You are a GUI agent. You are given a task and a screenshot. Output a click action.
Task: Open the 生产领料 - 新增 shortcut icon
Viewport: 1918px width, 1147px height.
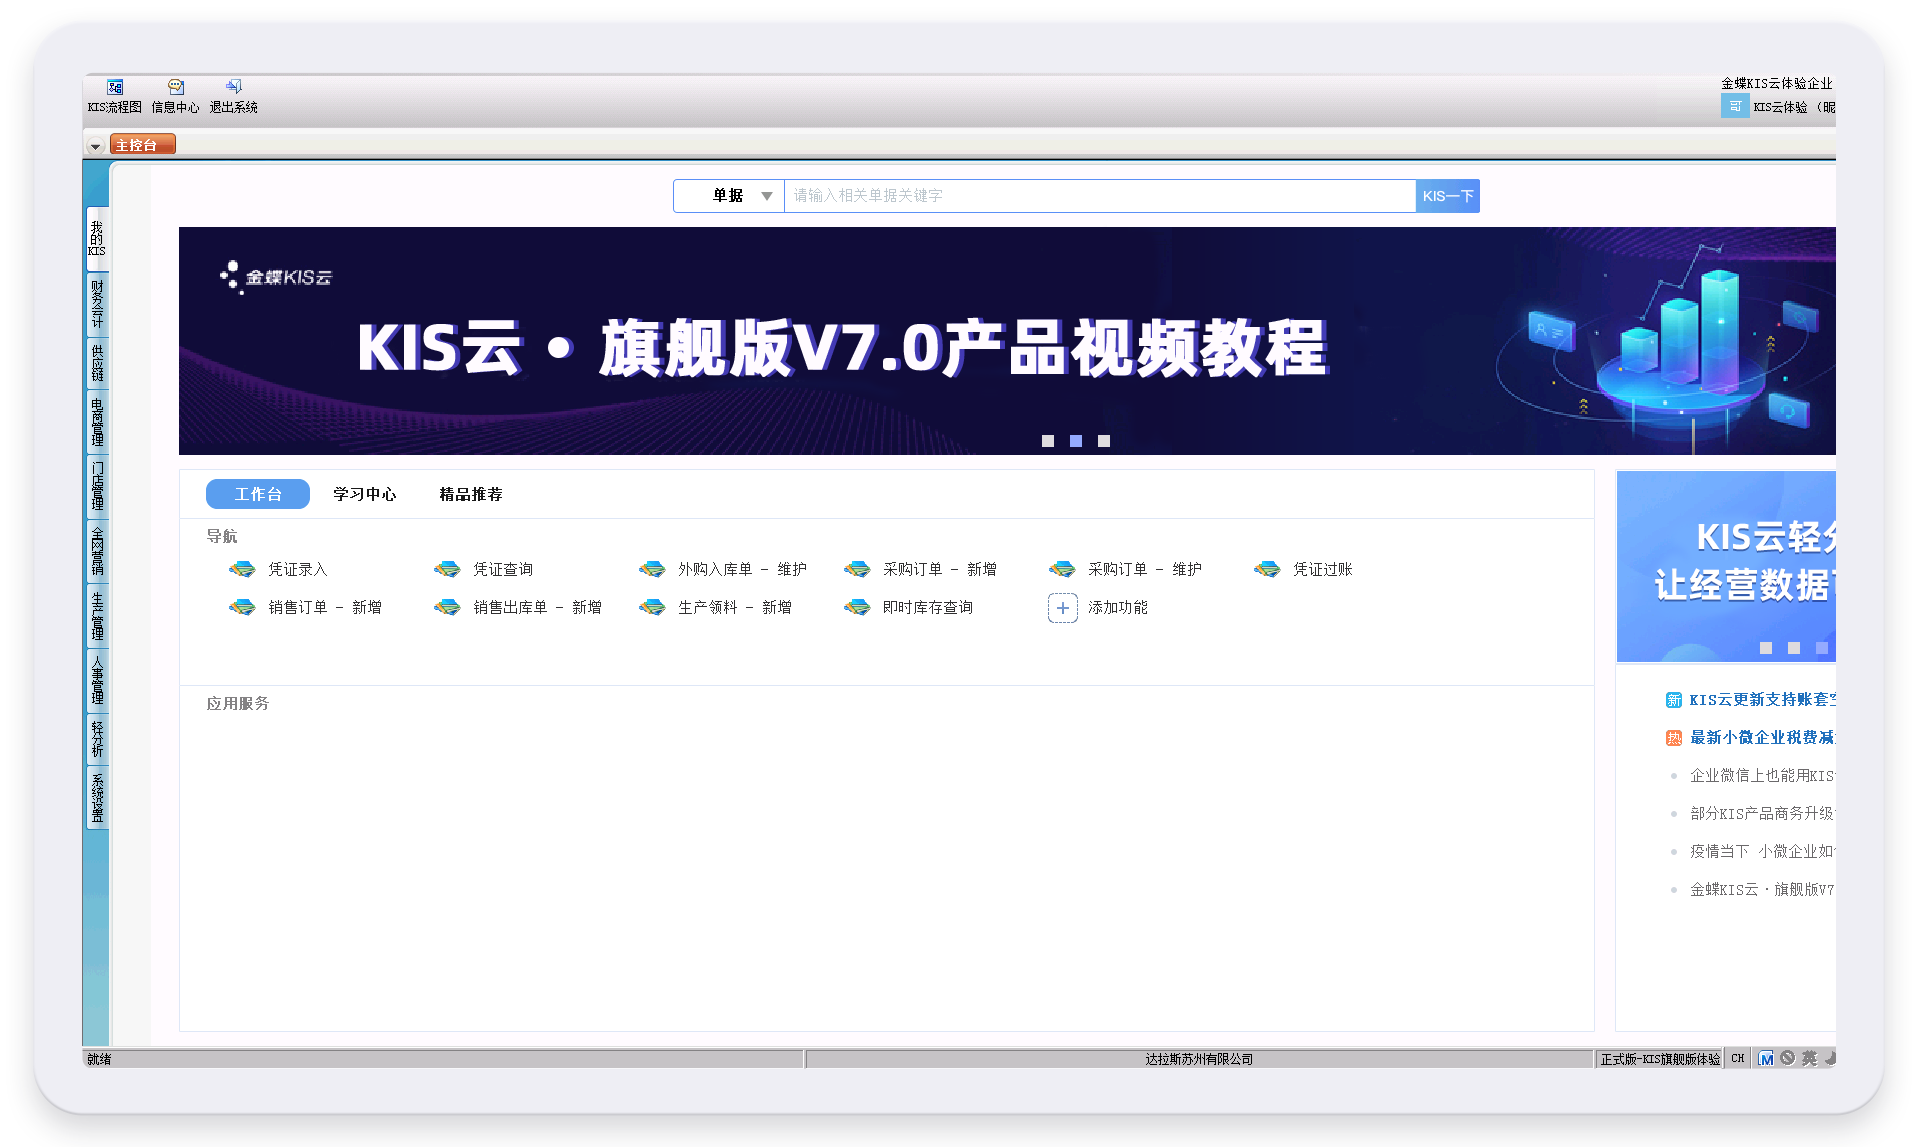[x=652, y=607]
